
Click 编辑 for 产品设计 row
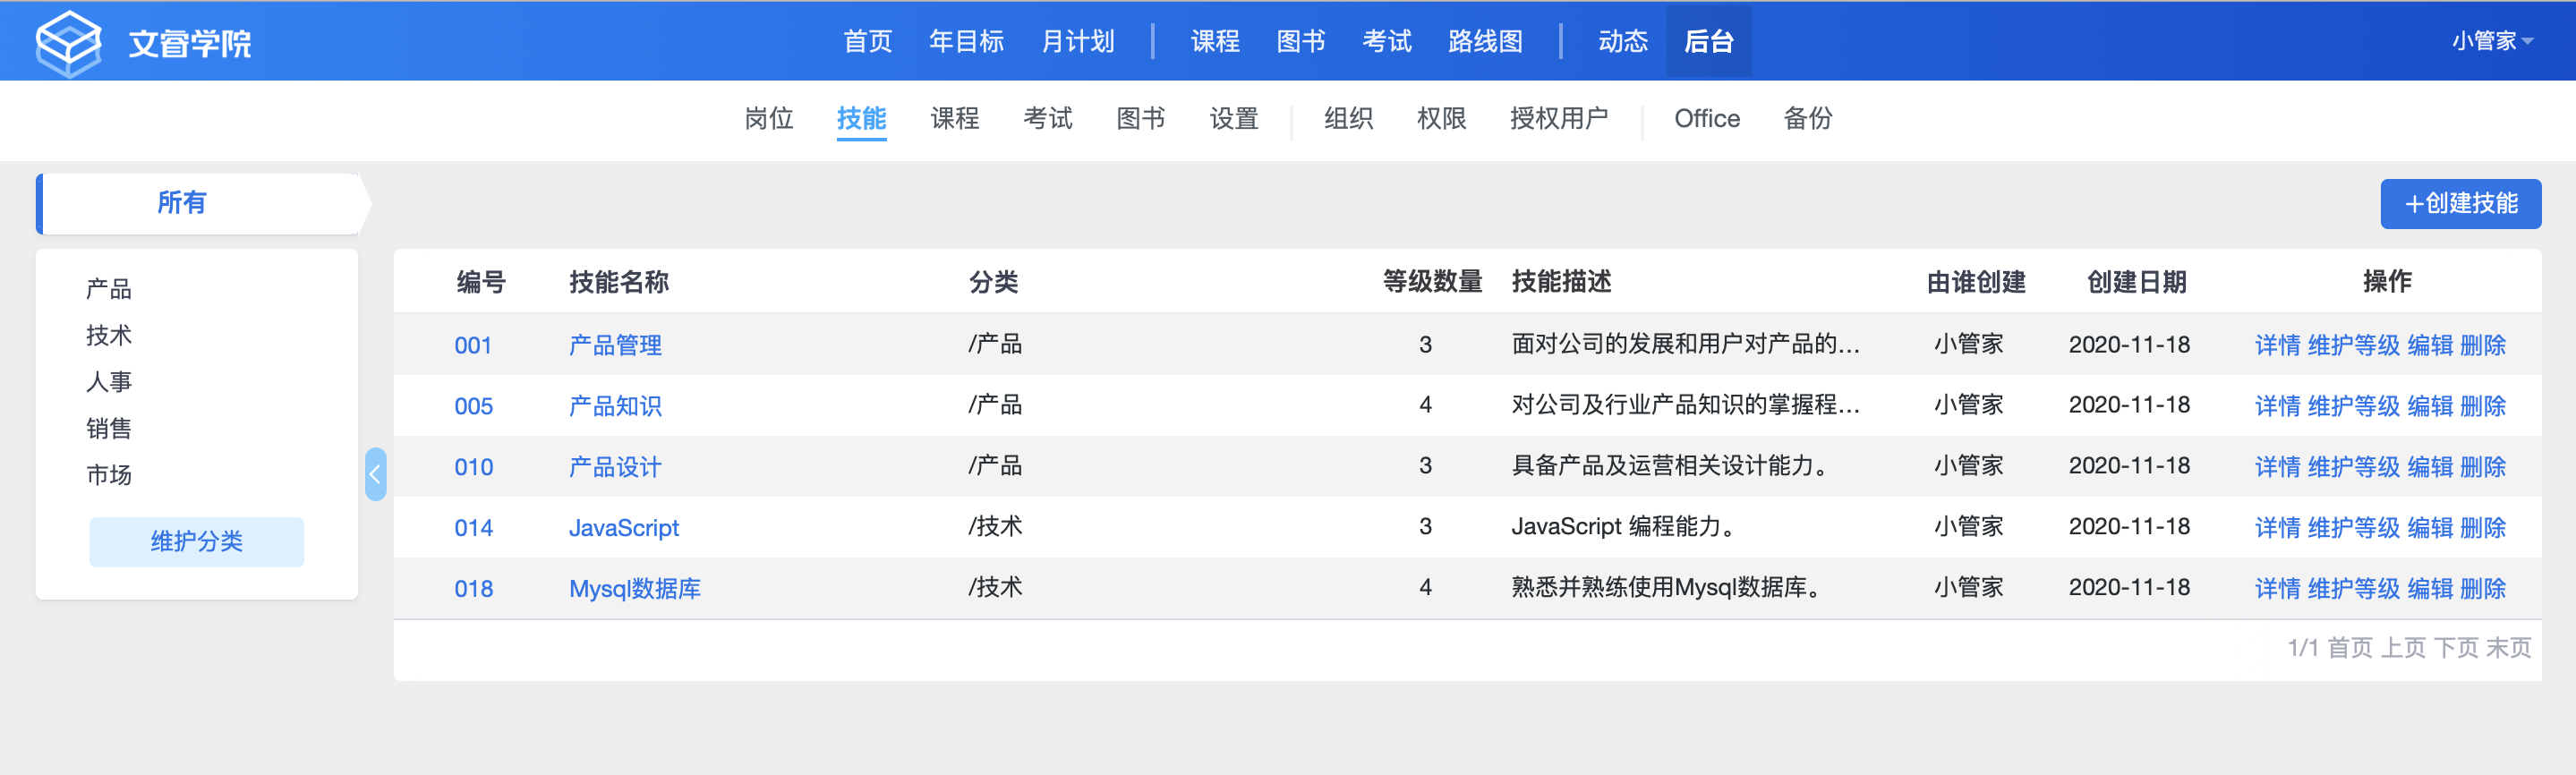2429,468
